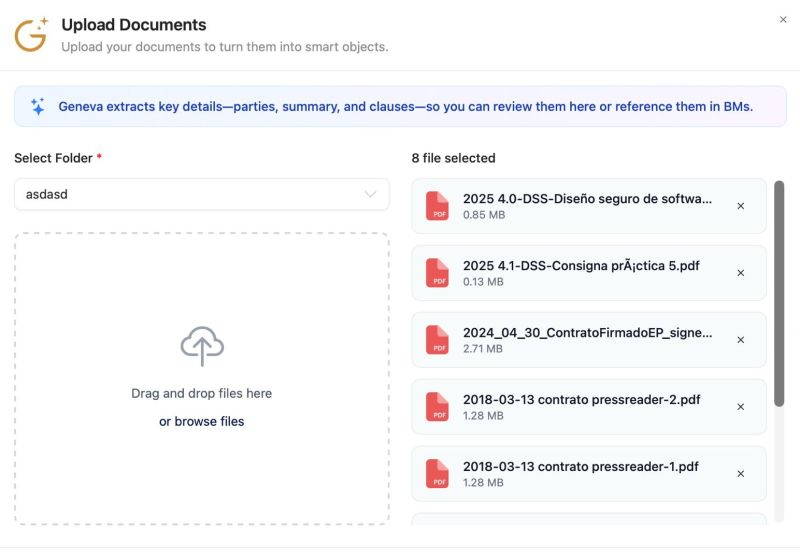800x558 pixels.
Task: Click the Geneva G logo icon
Action: (31, 35)
